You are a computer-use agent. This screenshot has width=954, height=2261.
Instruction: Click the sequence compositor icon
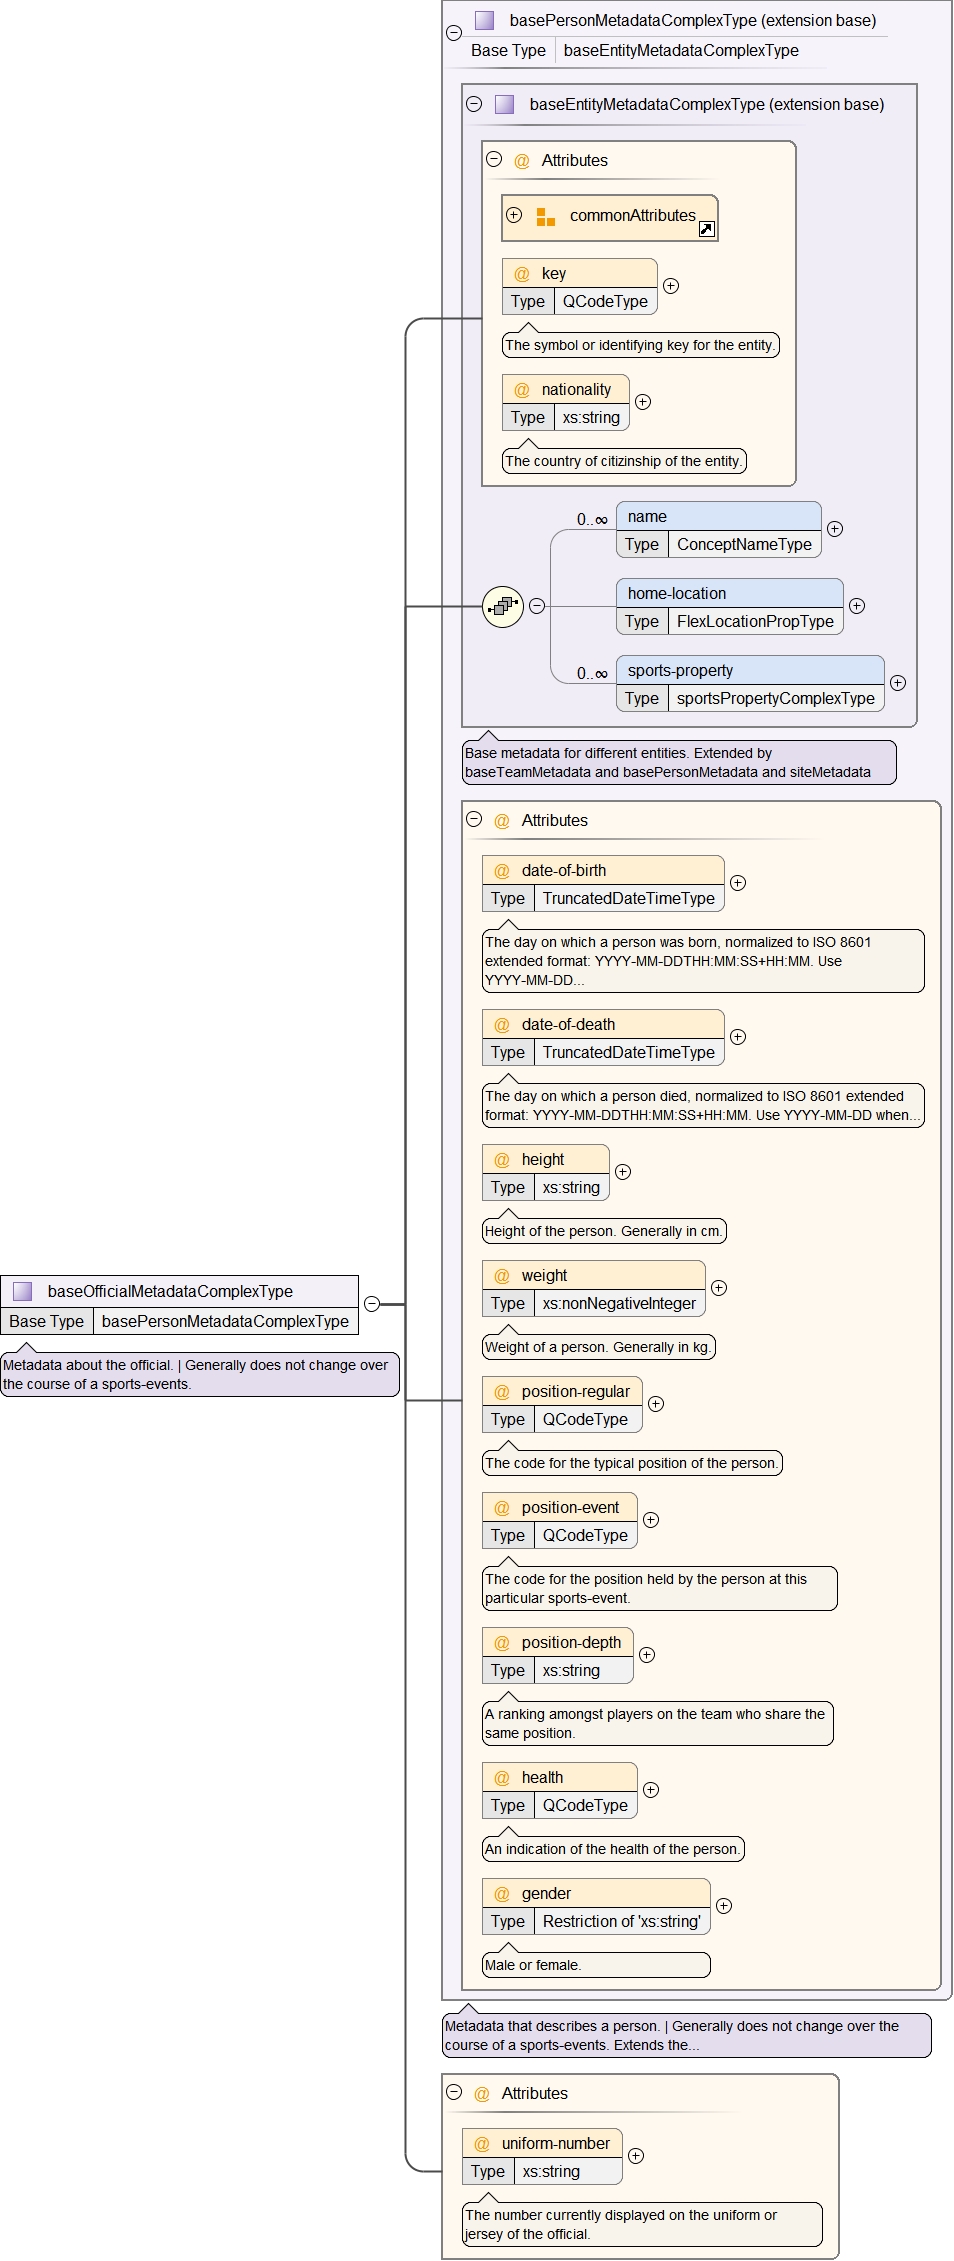(503, 606)
